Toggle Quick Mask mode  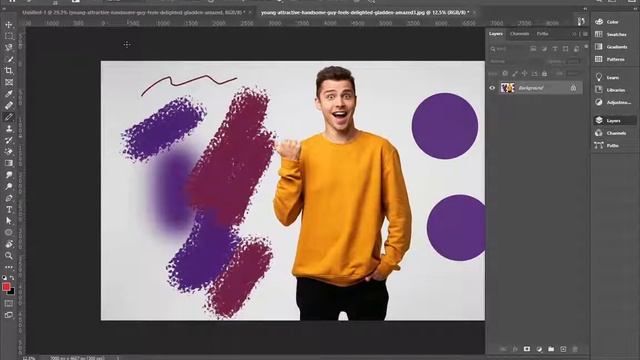pos(9,304)
